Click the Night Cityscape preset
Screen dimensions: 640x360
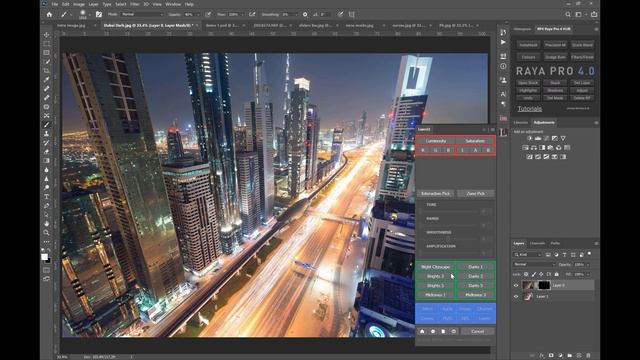tap(435, 267)
